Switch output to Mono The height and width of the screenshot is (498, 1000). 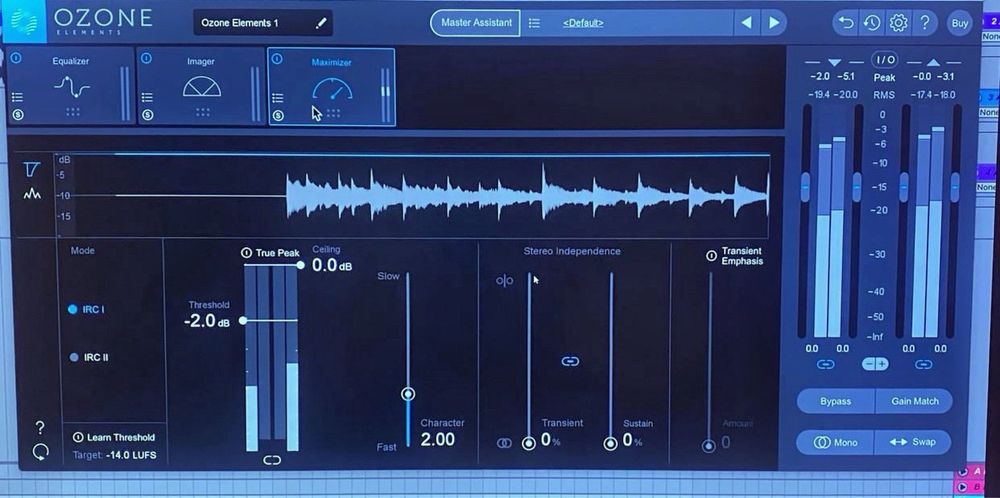(835, 443)
